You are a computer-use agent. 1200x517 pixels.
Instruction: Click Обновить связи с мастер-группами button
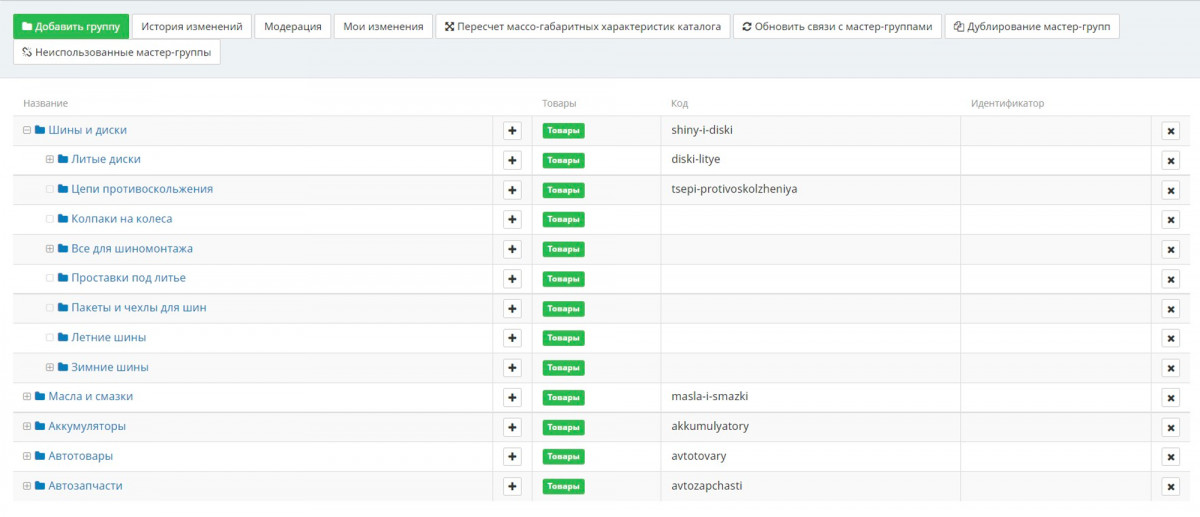(x=837, y=27)
